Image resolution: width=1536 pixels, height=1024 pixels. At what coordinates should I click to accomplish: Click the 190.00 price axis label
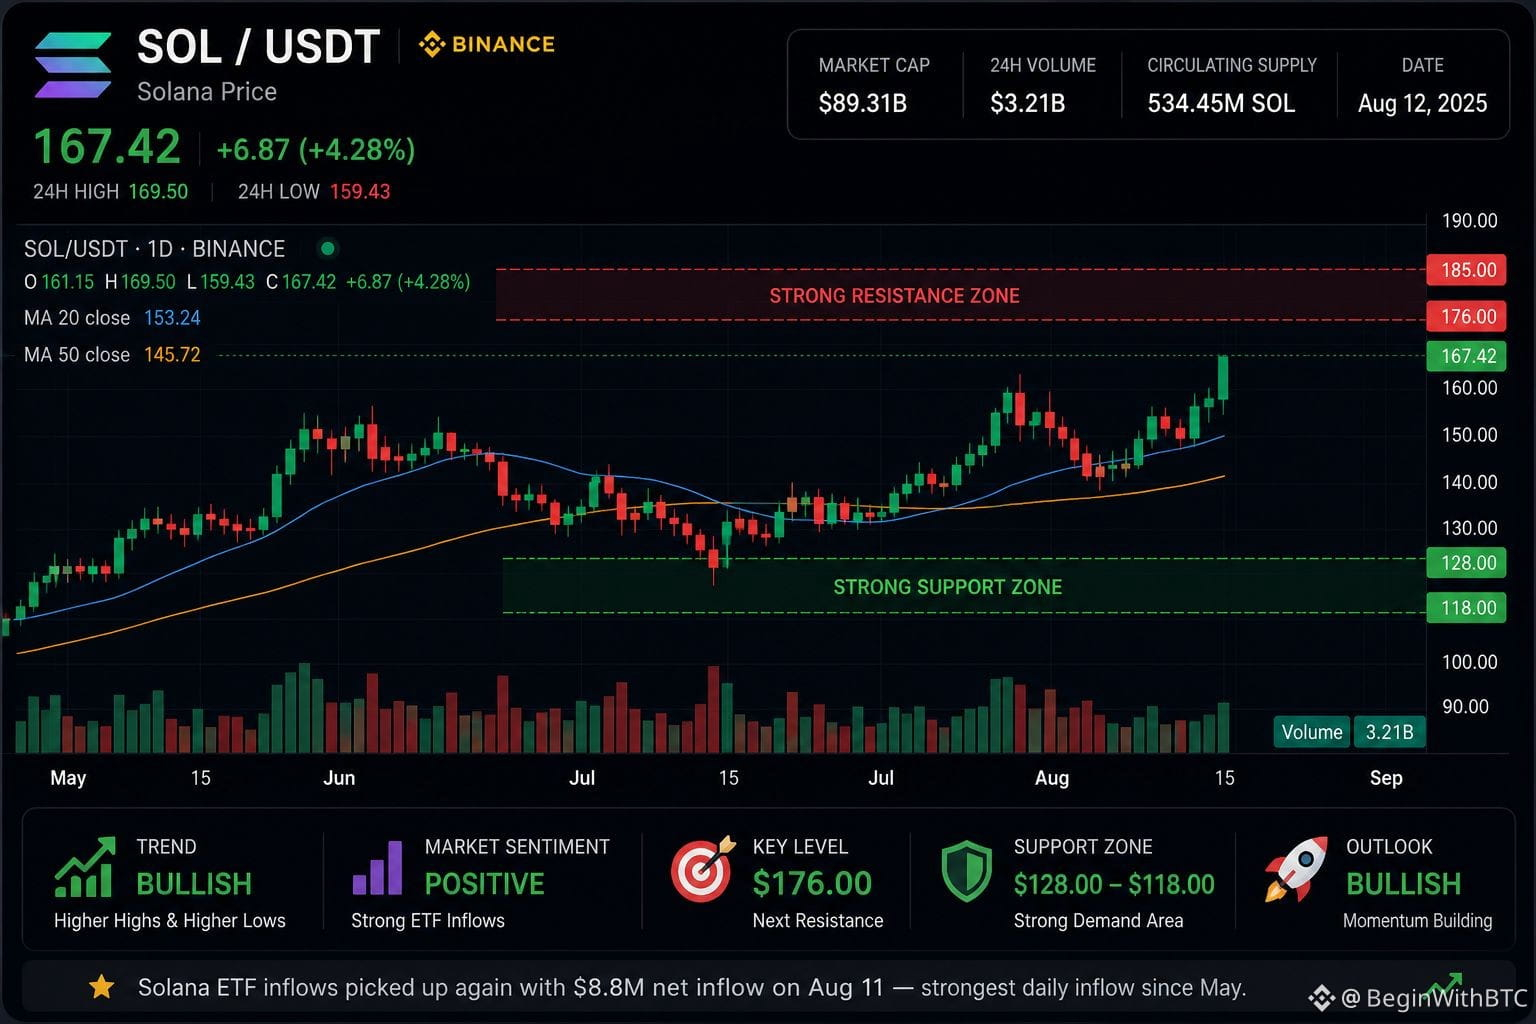click(1469, 221)
